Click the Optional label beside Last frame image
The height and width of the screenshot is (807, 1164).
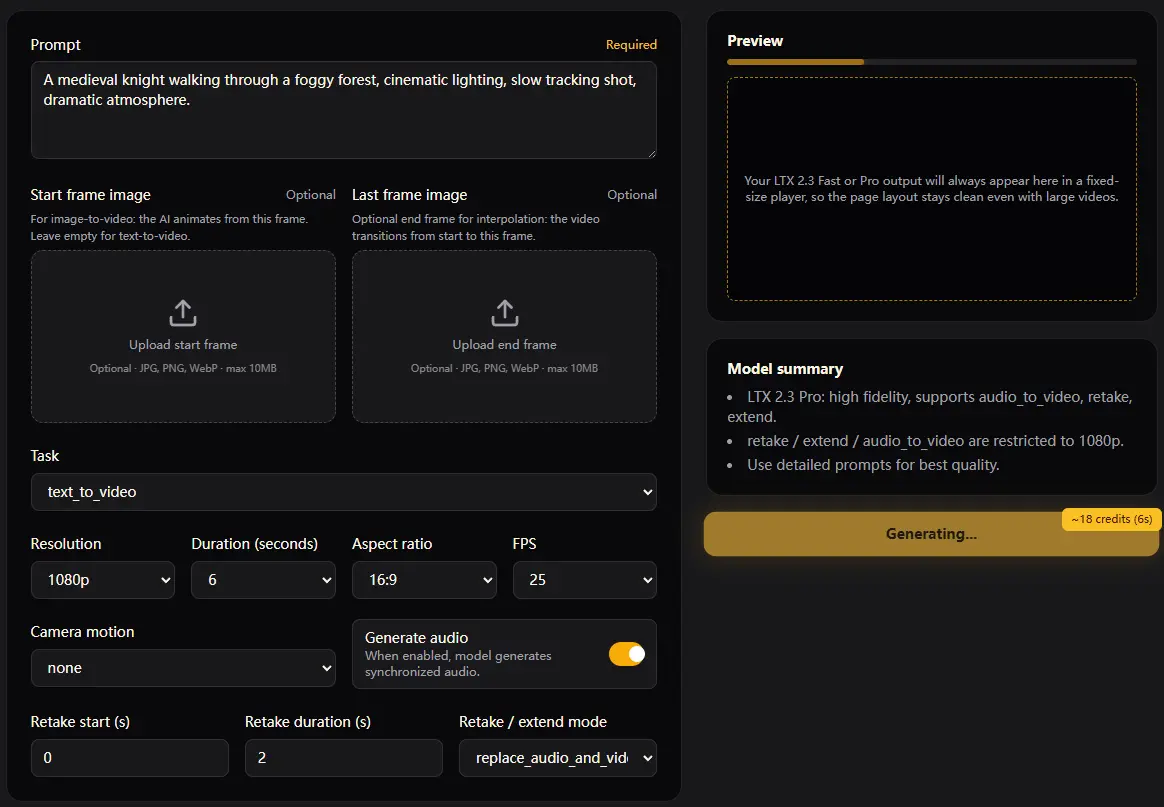coord(631,194)
